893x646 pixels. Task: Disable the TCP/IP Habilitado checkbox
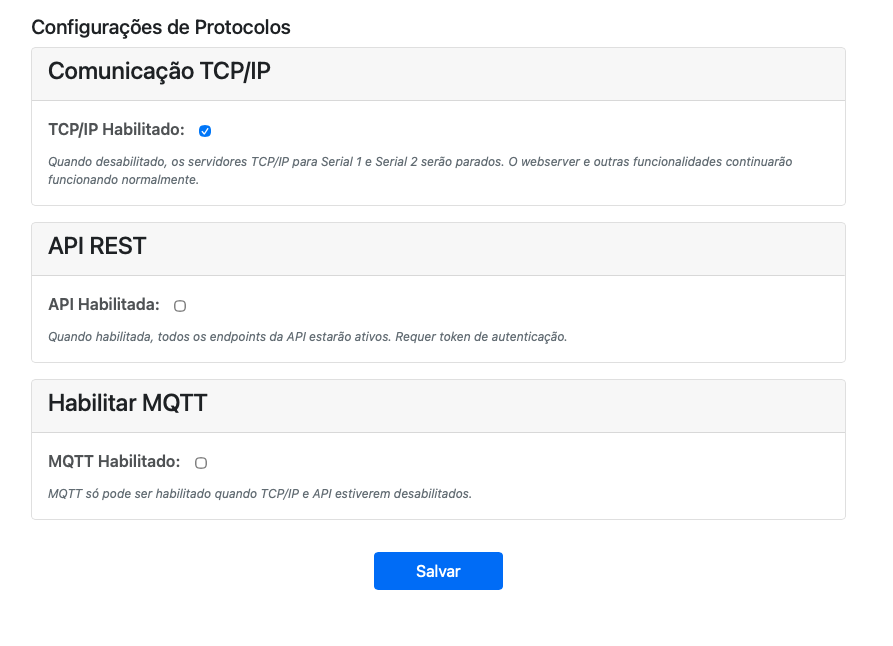point(205,131)
